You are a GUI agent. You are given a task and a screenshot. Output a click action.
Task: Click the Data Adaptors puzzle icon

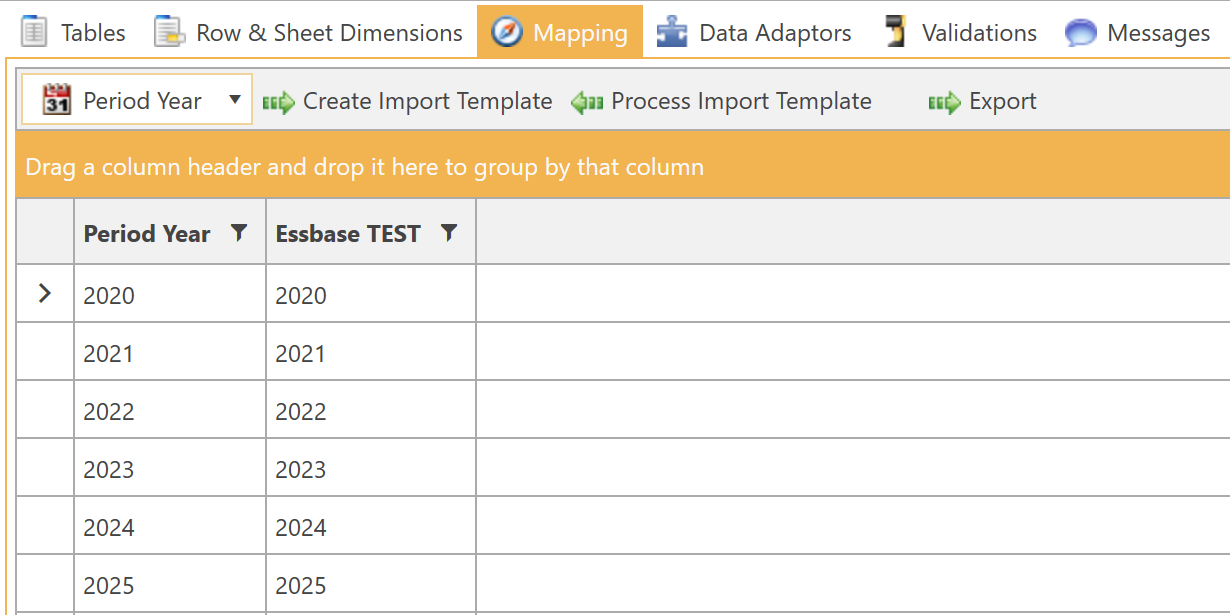(672, 32)
